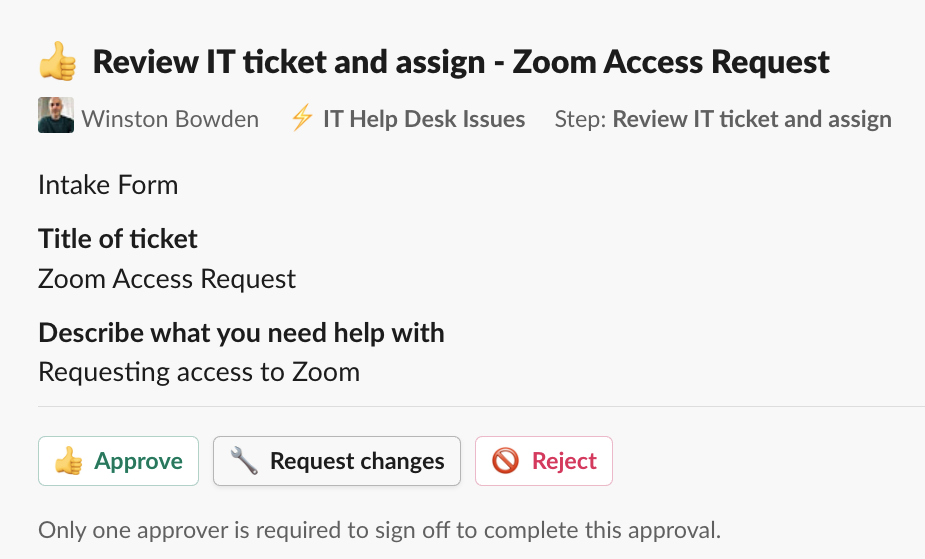Click the lightning bolt workflow icon
This screenshot has height=559, width=925.
click(x=301, y=119)
